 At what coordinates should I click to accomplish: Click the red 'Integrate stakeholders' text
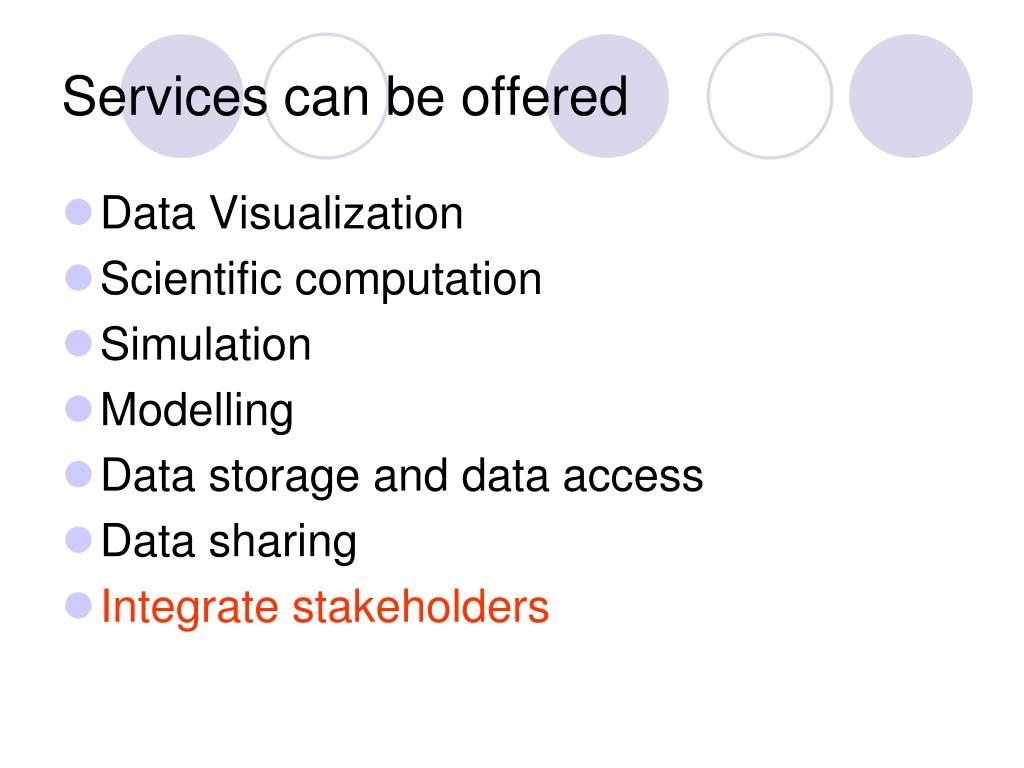click(x=325, y=607)
